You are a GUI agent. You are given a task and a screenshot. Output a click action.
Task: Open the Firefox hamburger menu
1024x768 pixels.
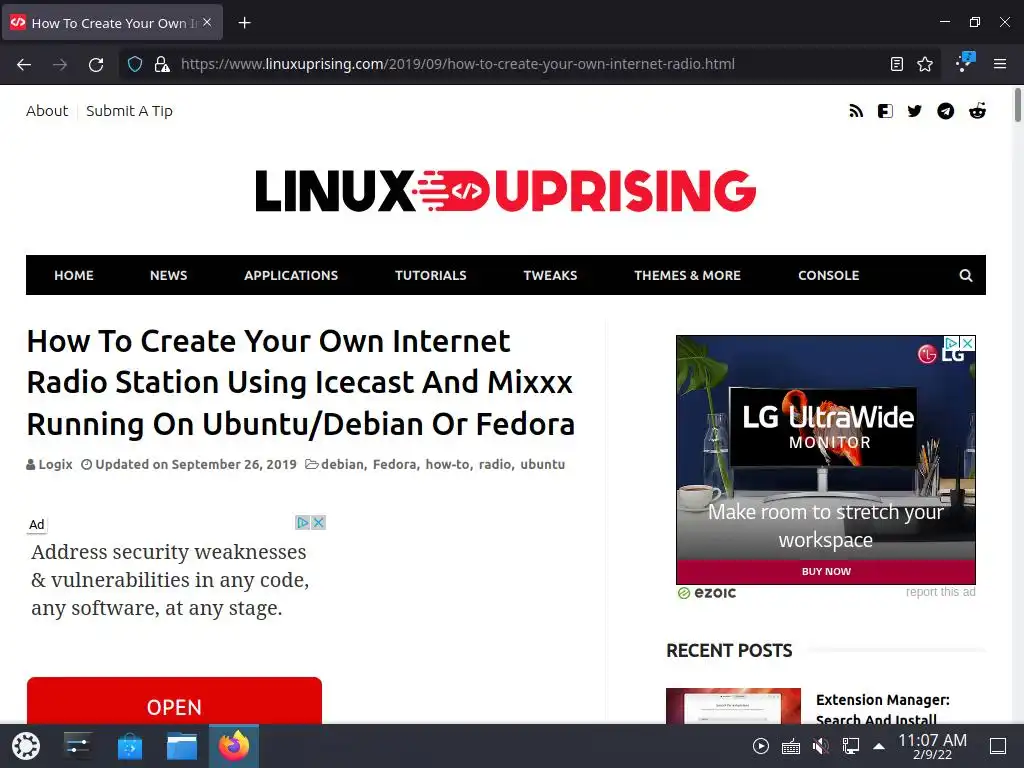tap(1000, 64)
